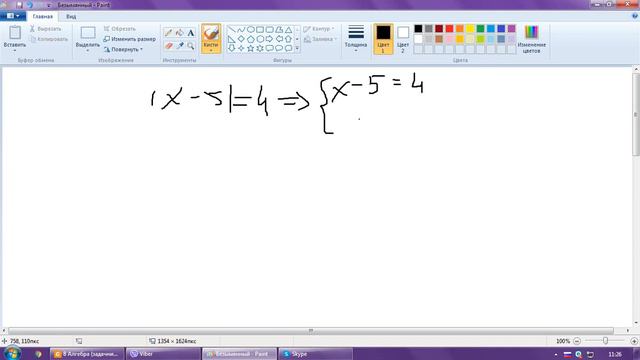Select the Magnifier tool
Screen dimensions: 640x360
191,46
